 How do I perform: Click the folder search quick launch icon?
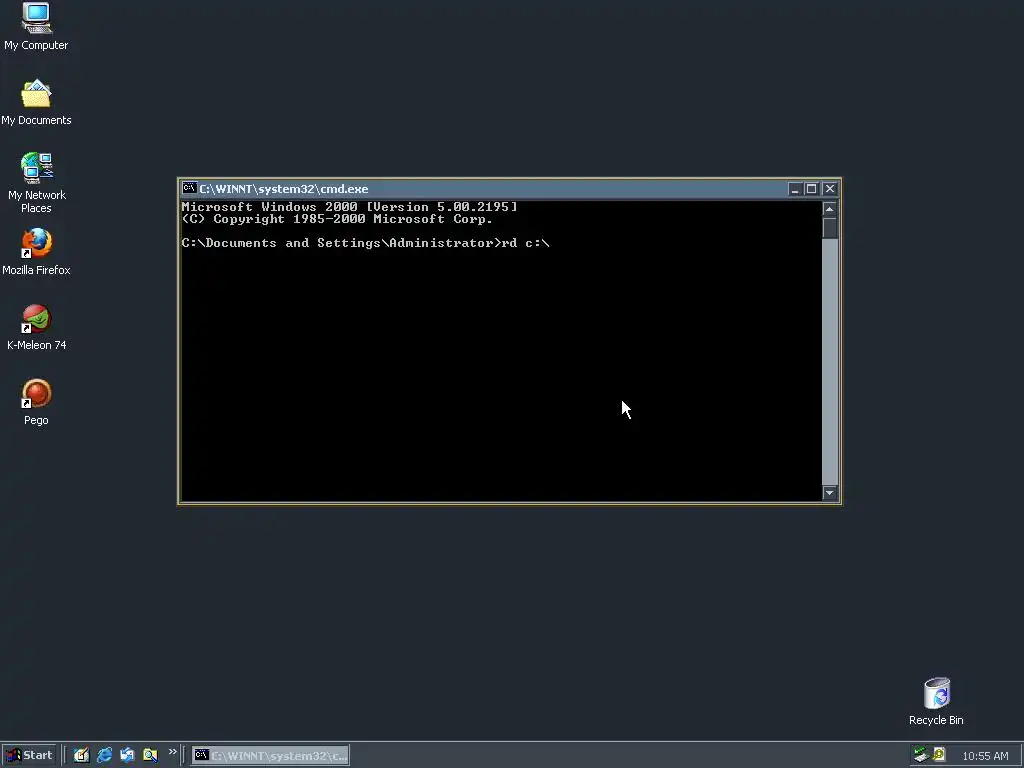pos(150,755)
